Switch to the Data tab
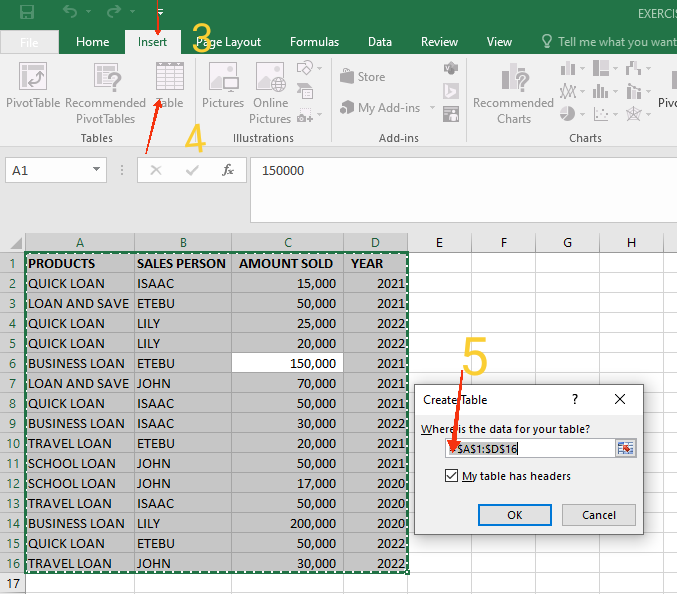677x594 pixels. click(380, 42)
